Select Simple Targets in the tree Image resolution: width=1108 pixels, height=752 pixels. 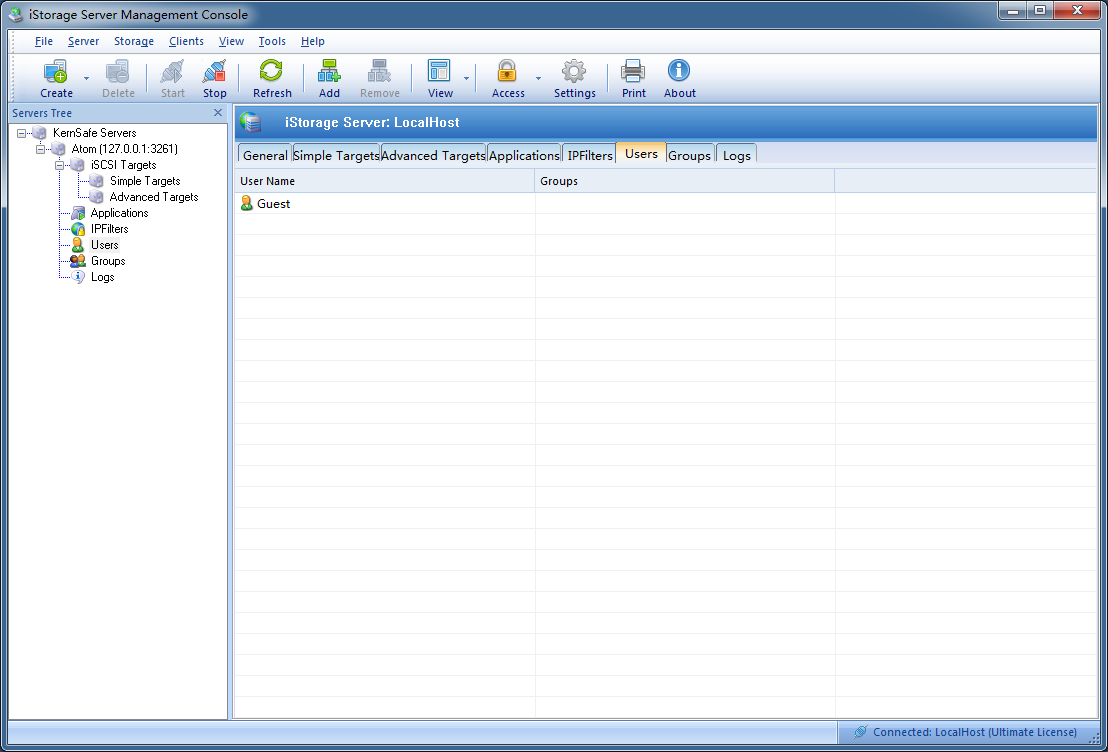coord(145,181)
